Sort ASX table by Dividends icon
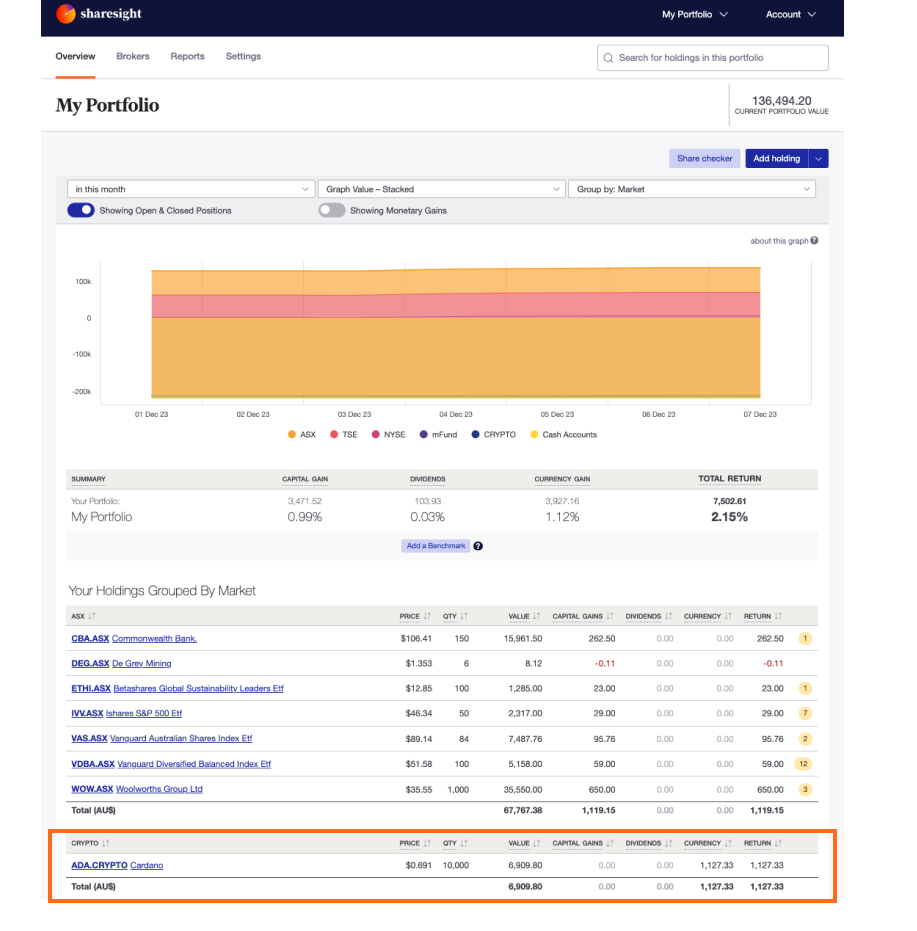 pos(668,616)
